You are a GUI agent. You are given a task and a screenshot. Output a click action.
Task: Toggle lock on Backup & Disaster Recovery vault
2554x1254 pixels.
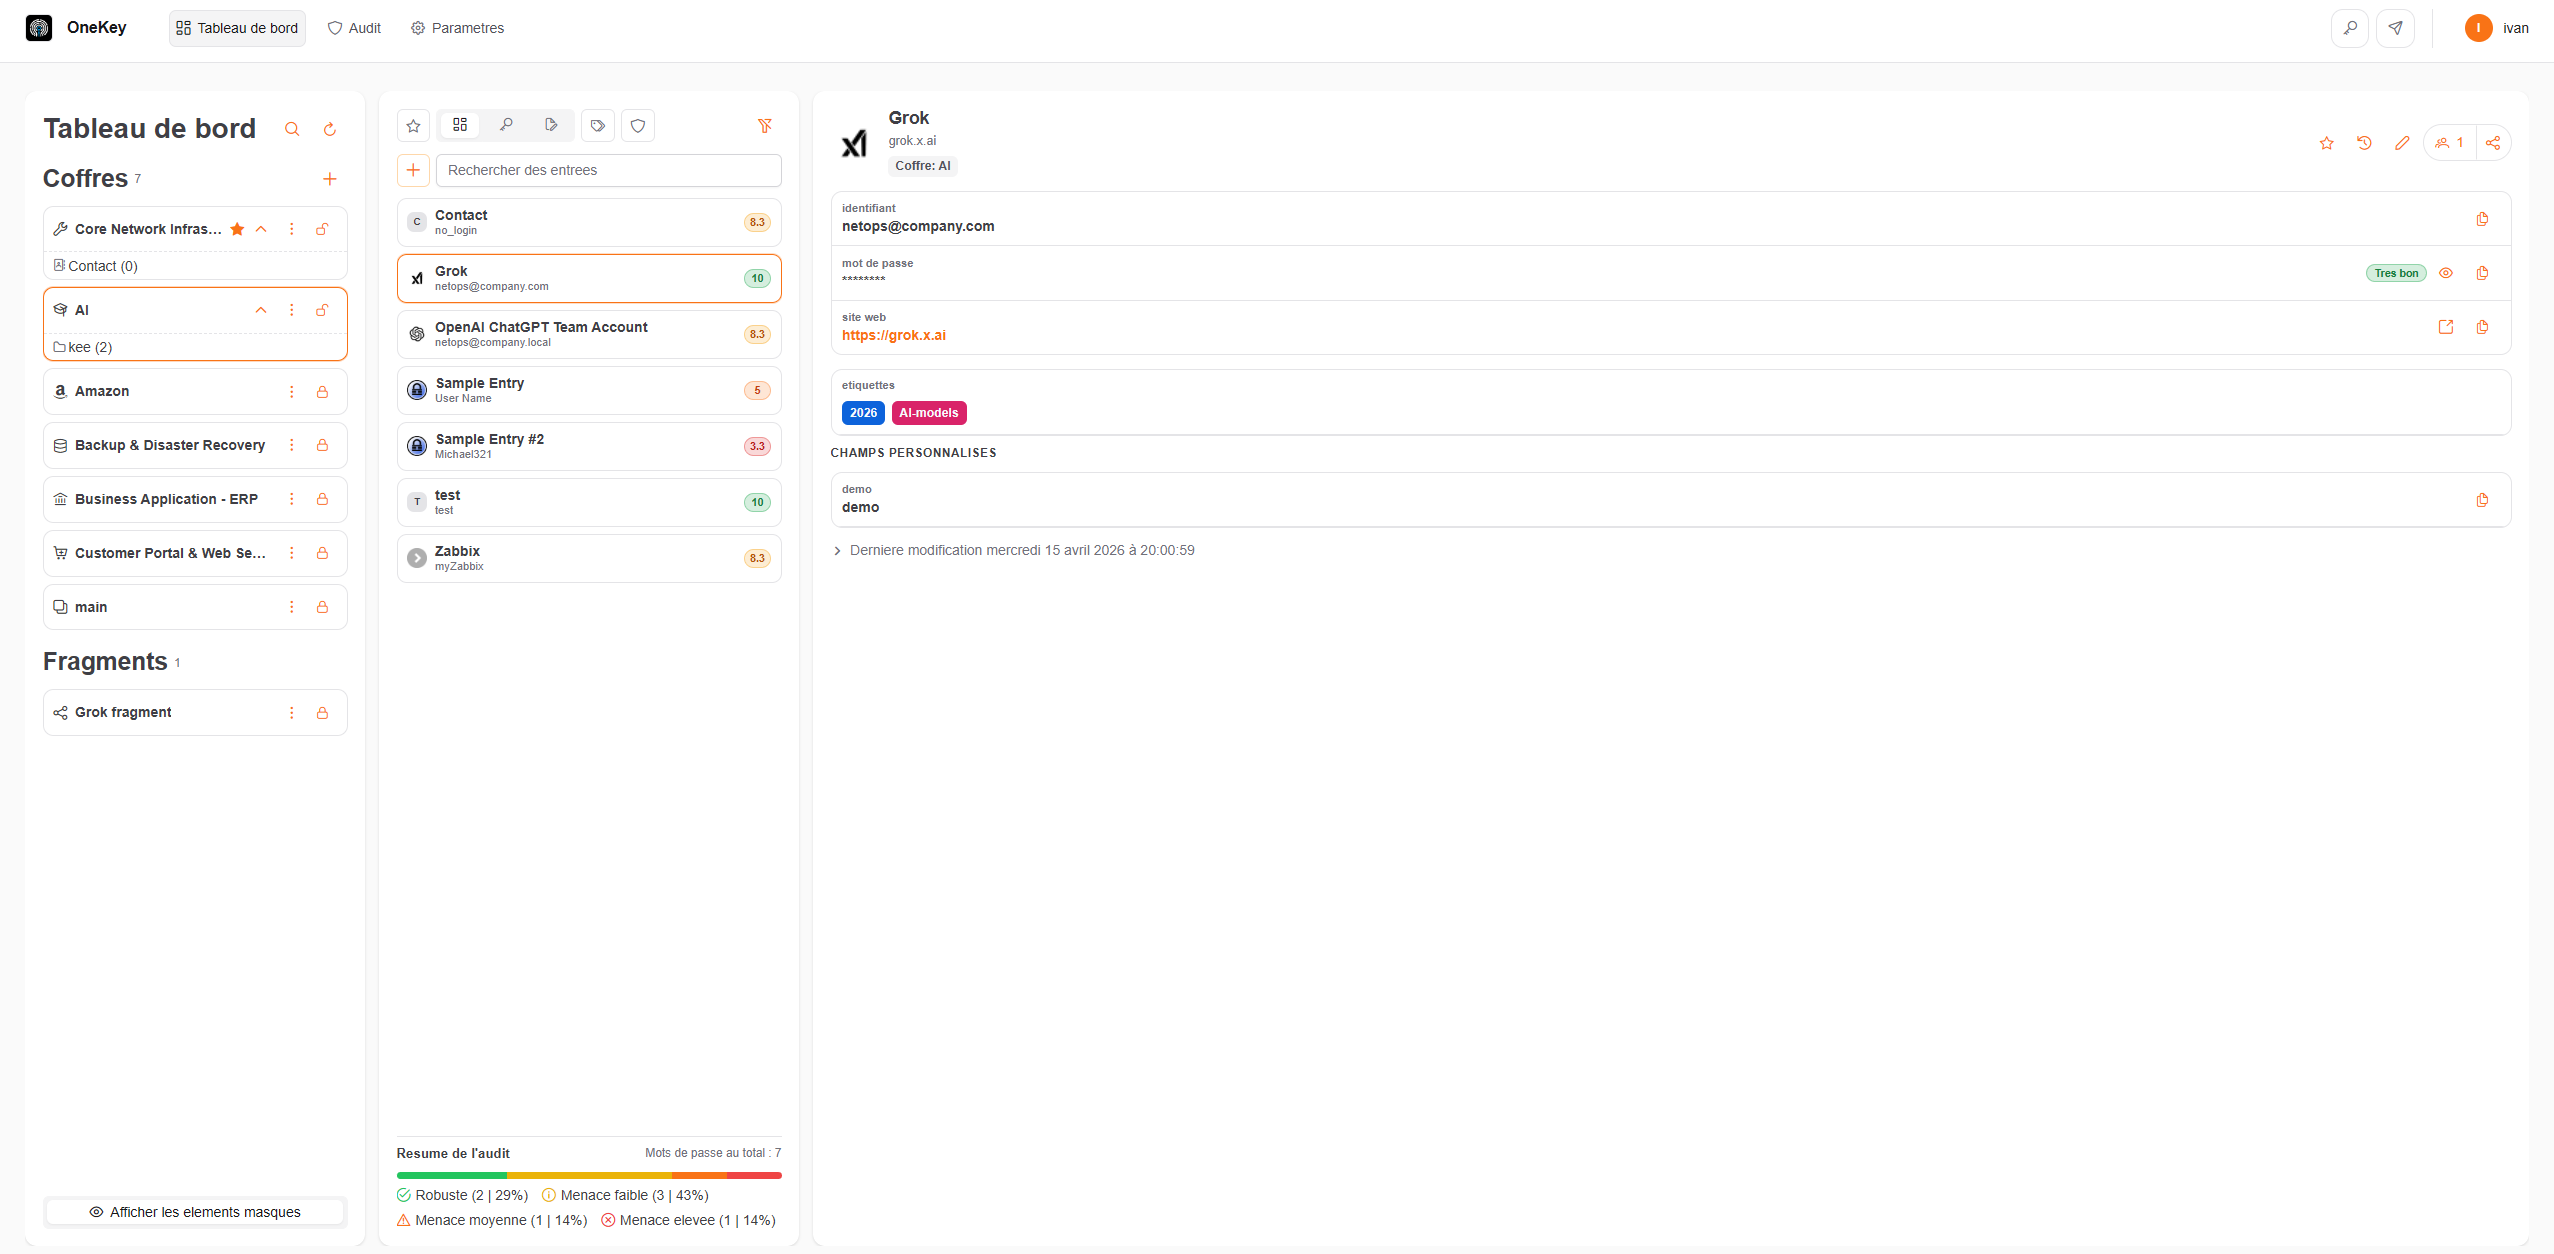coord(322,446)
